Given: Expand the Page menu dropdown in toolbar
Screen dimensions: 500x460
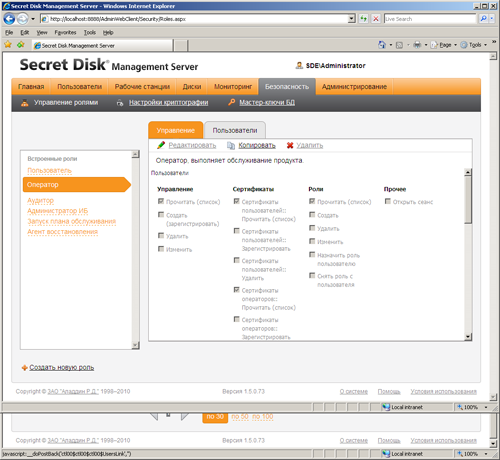Looking at the screenshot, I should coord(455,45).
